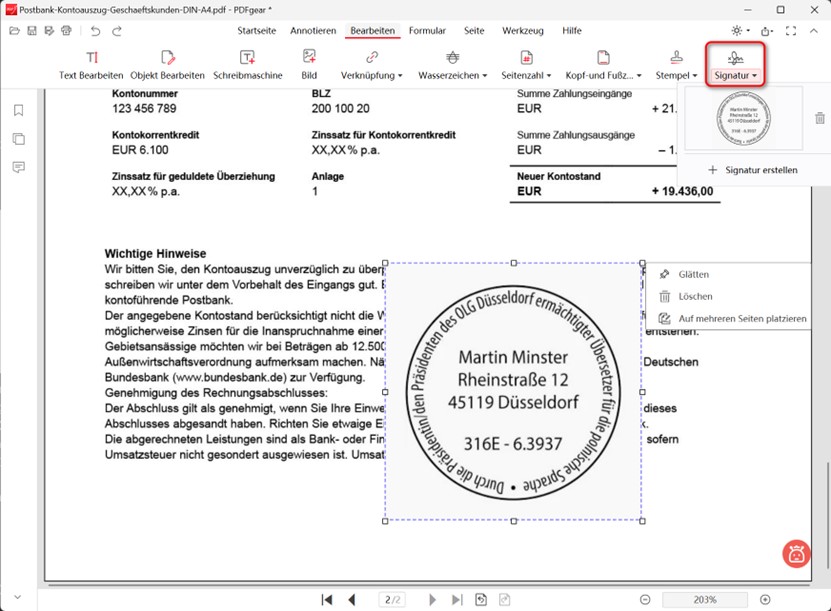The width and height of the screenshot is (831, 611).
Task: Click the zoom out minus button
Action: click(x=645, y=599)
